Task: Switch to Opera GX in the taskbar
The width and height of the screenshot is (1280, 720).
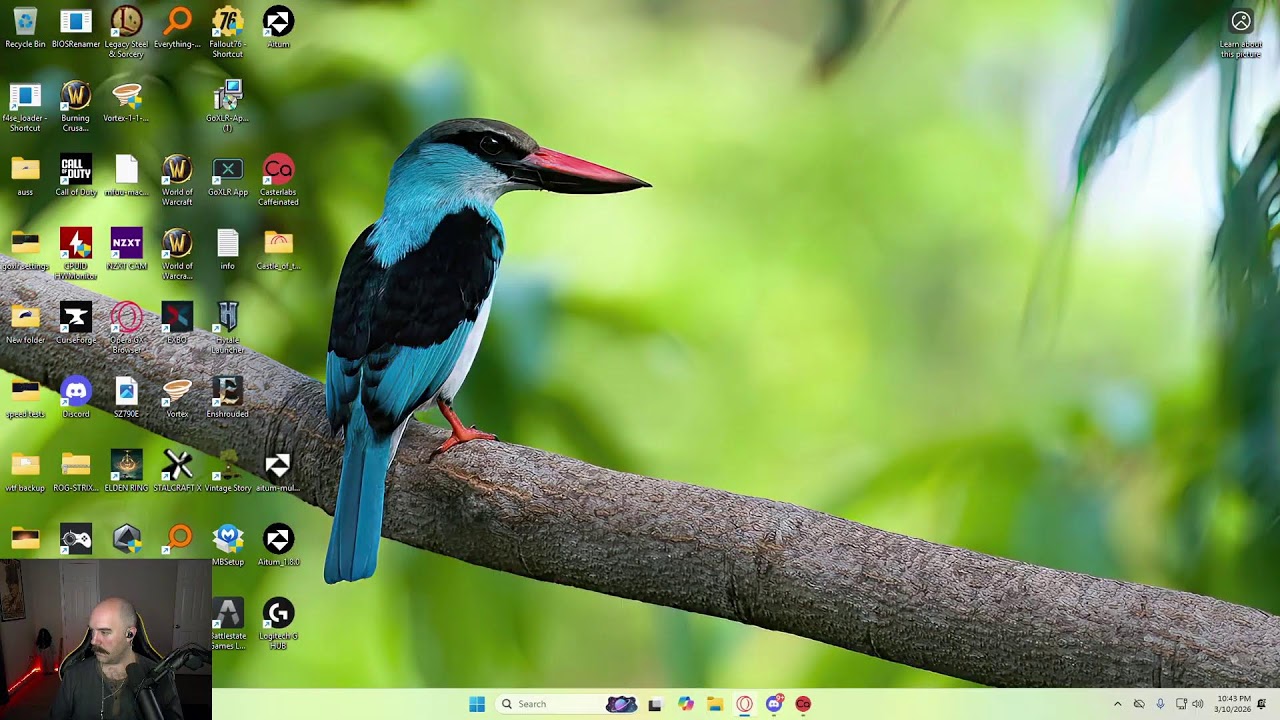Action: coord(744,704)
